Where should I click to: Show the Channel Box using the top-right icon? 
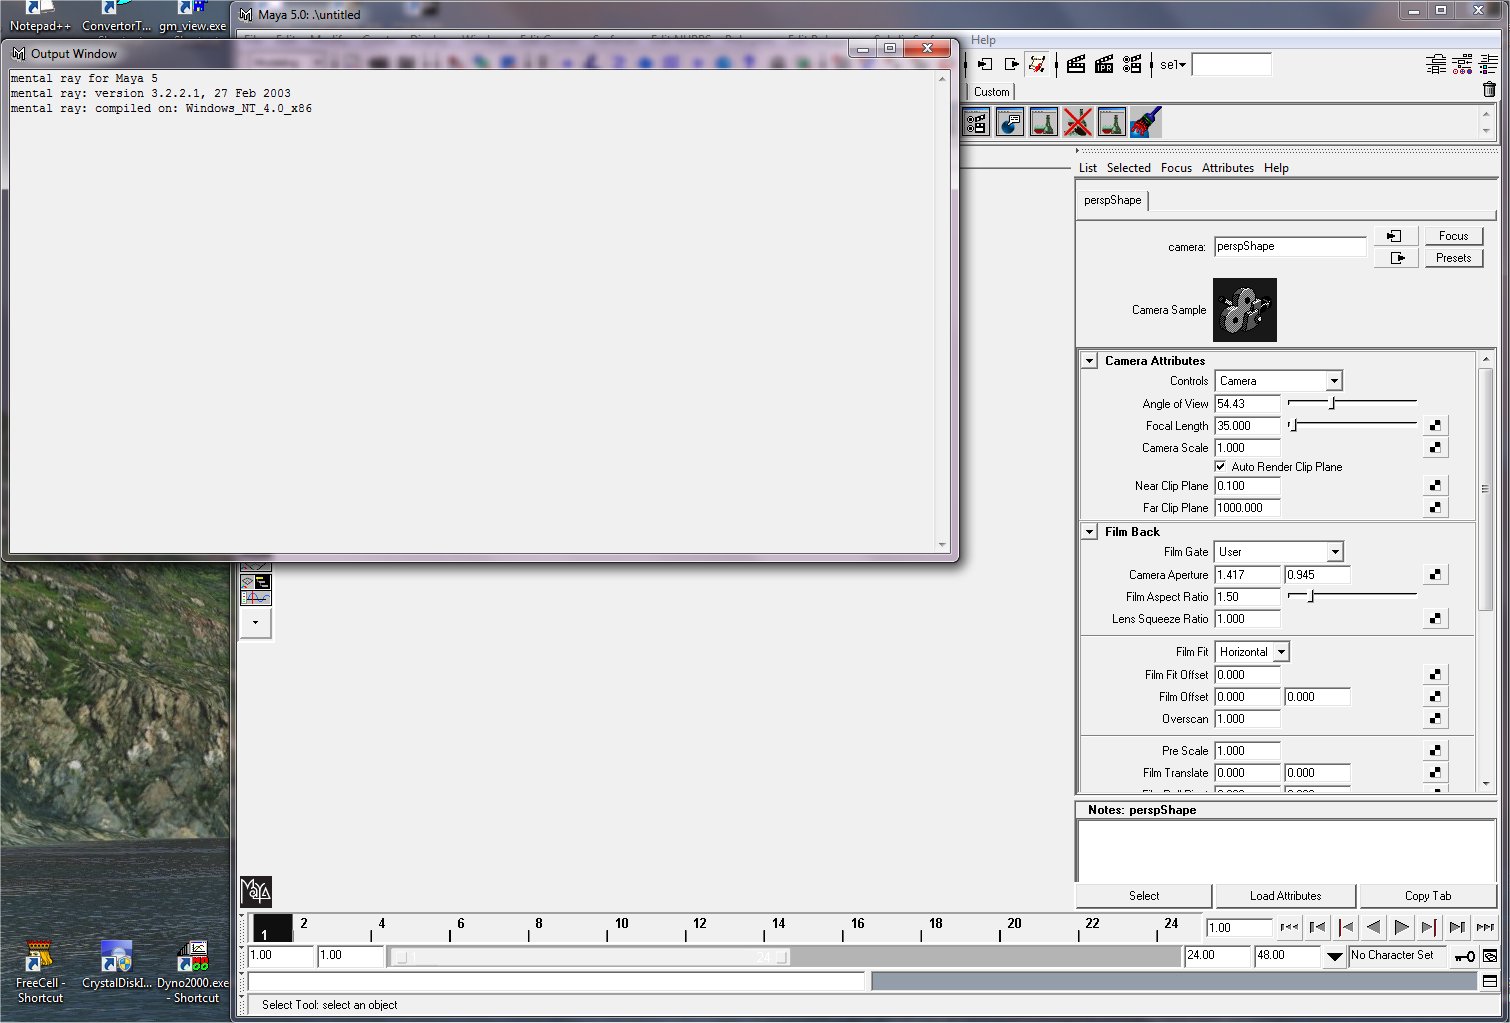point(1488,64)
